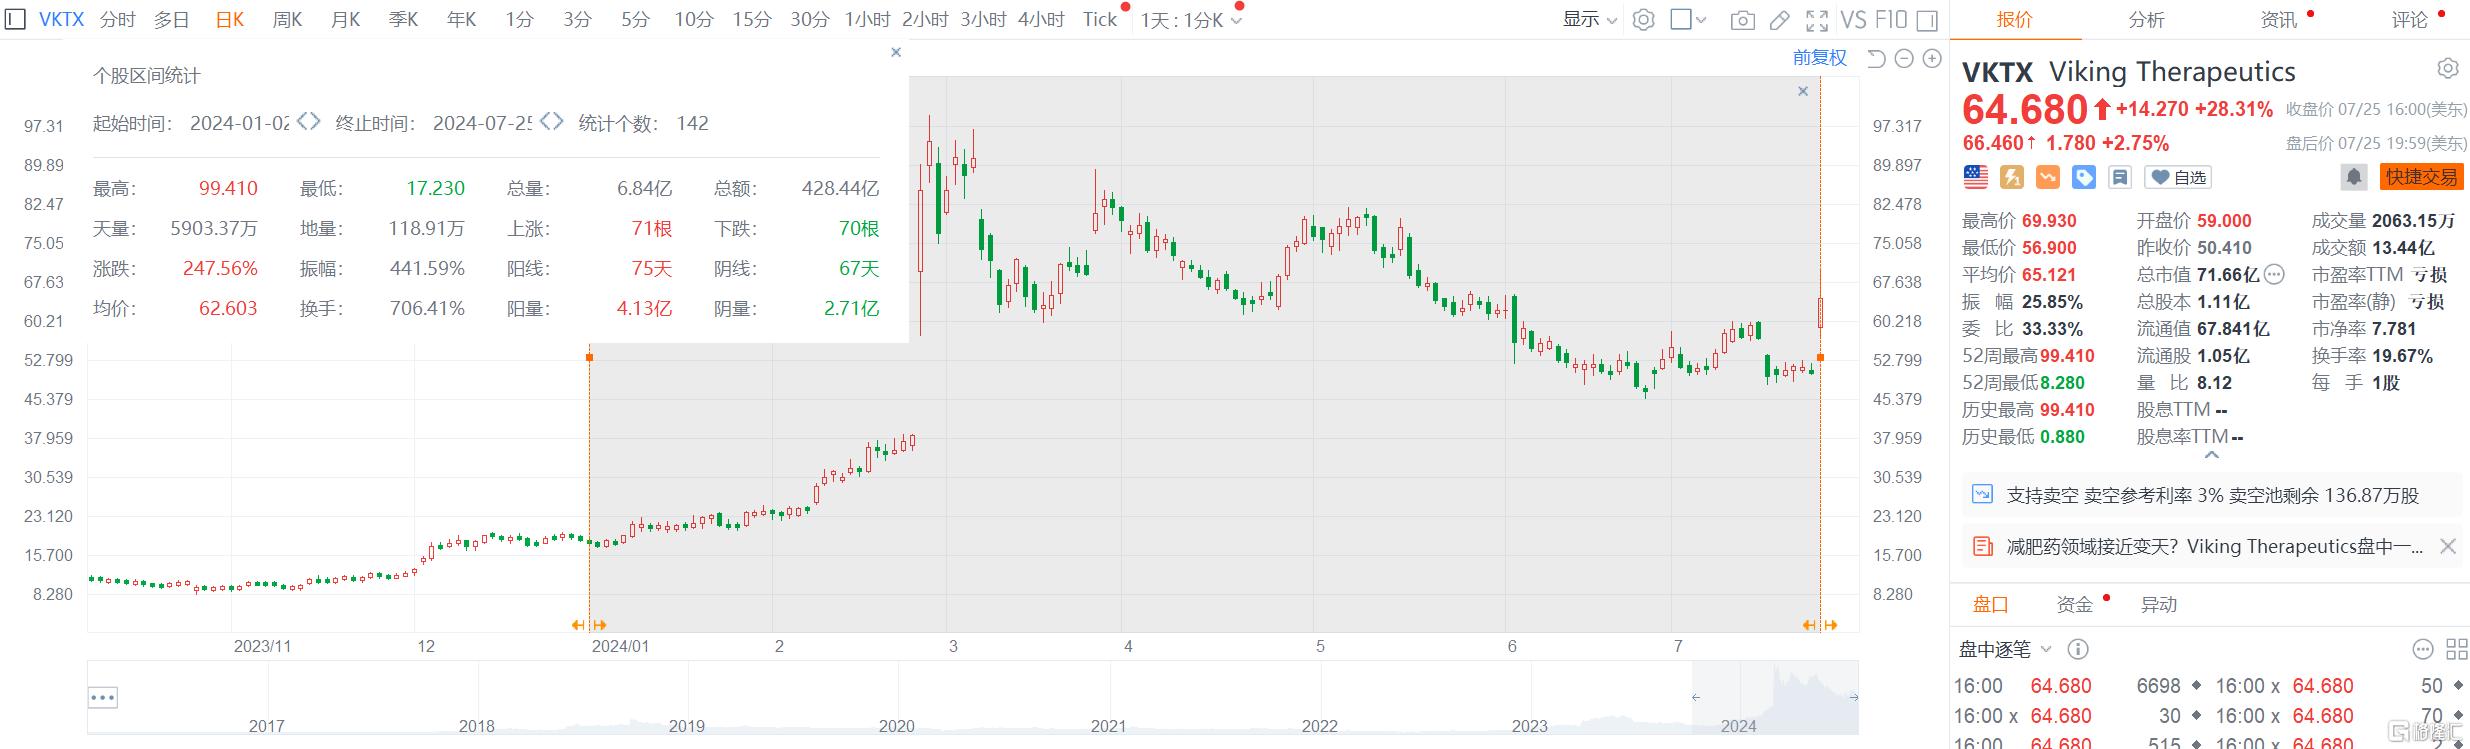Screen dimensions: 2470x749
Task: Click the start date field 2024-01-02
Action: click(x=240, y=123)
